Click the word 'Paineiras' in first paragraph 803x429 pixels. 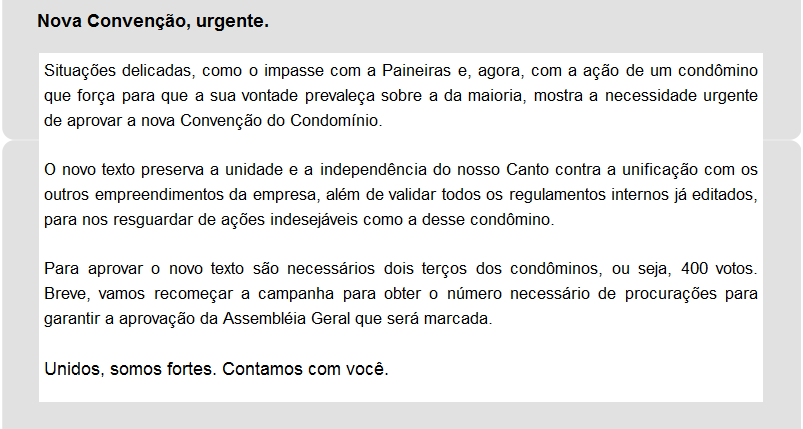pyautogui.click(x=416, y=71)
